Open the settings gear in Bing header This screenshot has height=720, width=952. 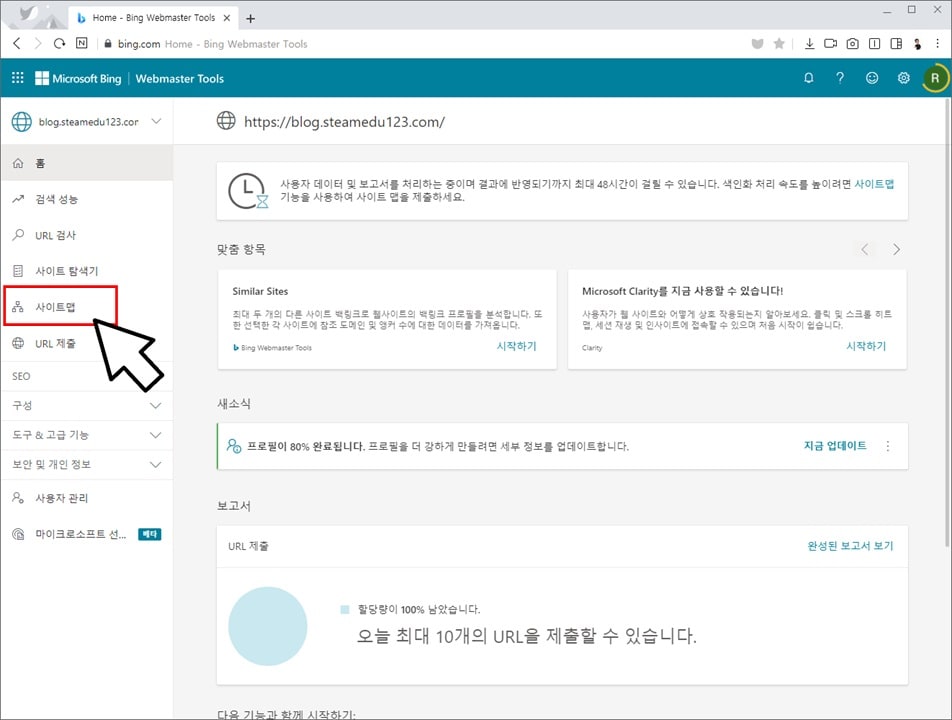pyautogui.click(x=903, y=78)
